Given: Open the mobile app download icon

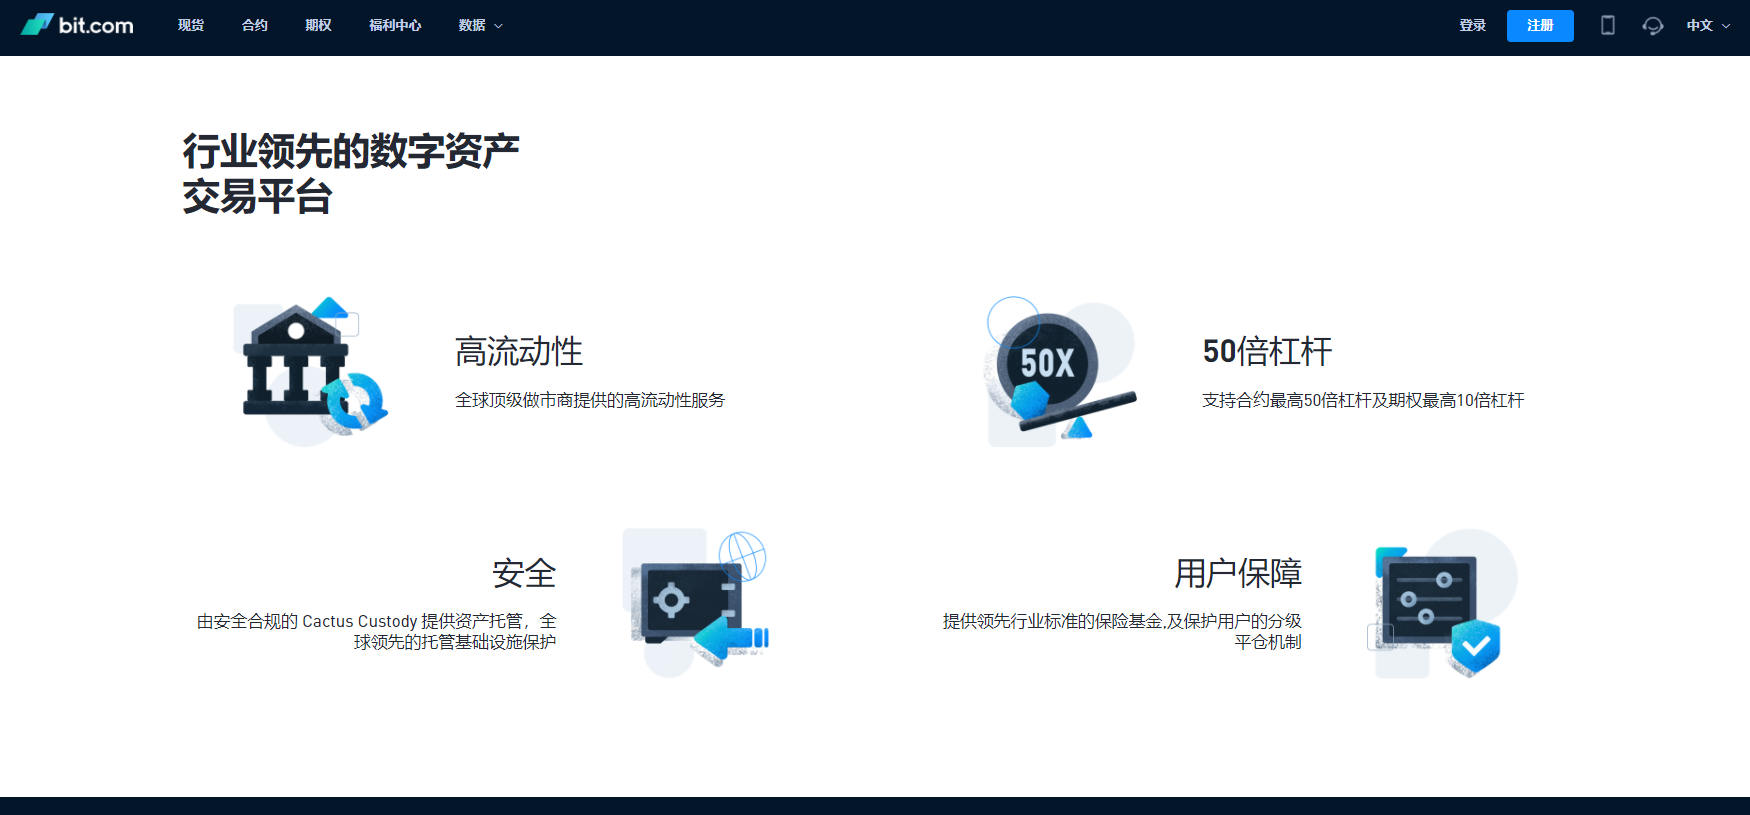Looking at the screenshot, I should point(1608,25).
